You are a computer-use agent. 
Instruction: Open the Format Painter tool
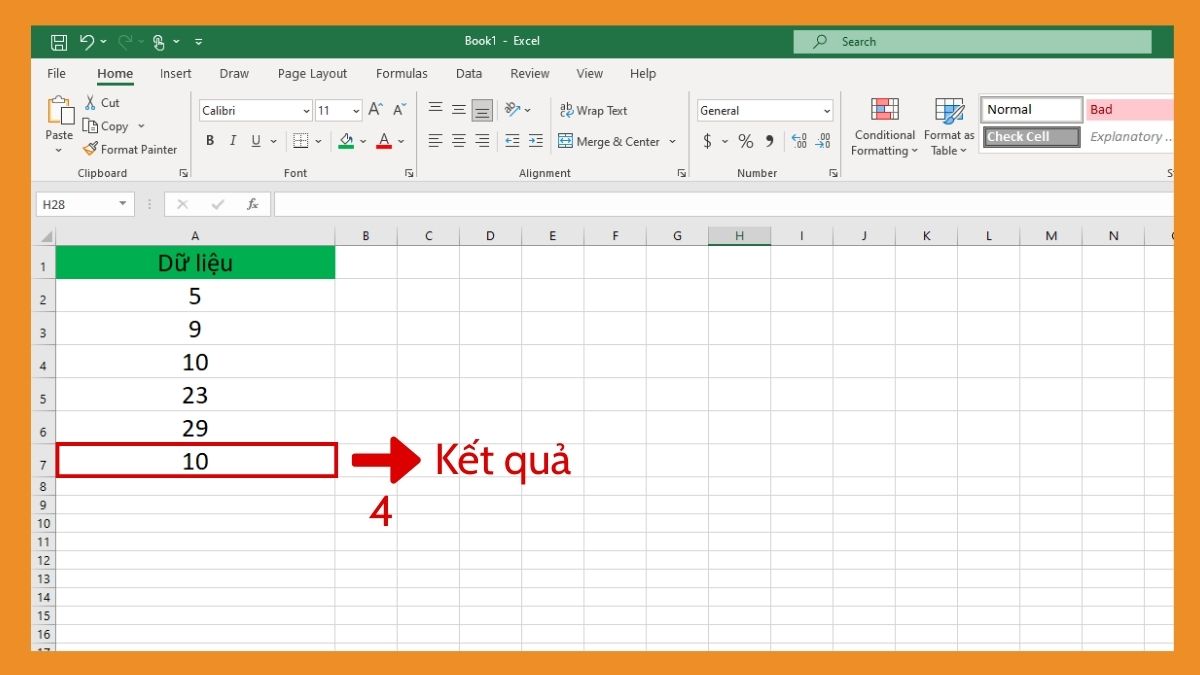[x=130, y=149]
